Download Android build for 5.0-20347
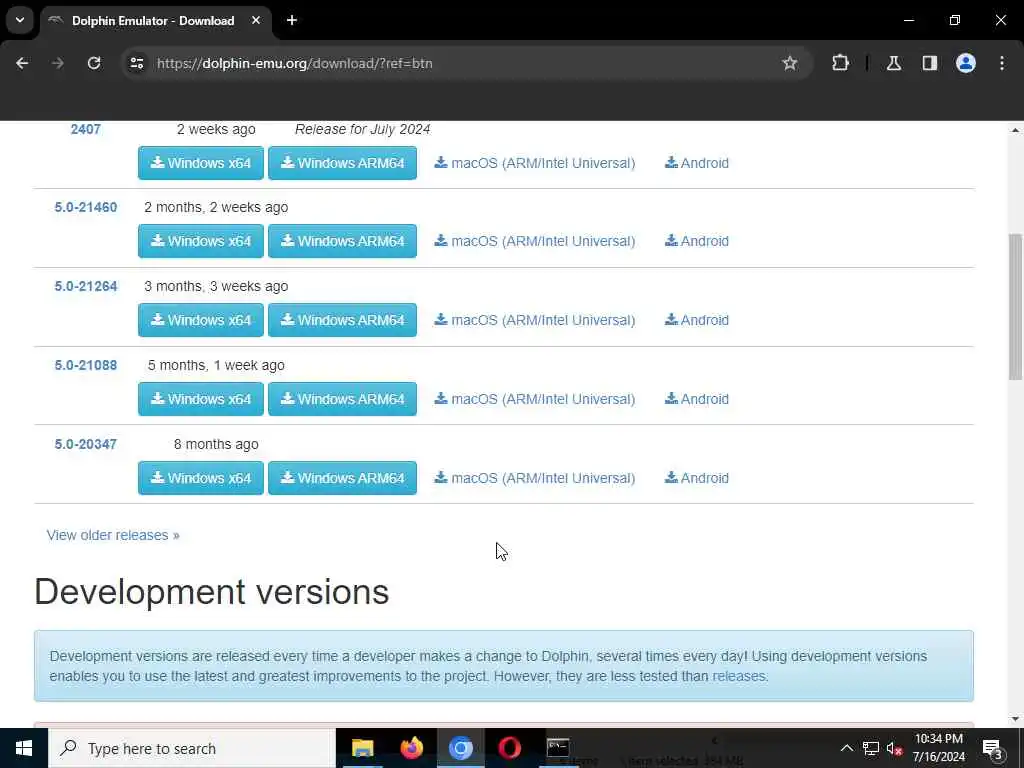1024x768 pixels. (697, 478)
